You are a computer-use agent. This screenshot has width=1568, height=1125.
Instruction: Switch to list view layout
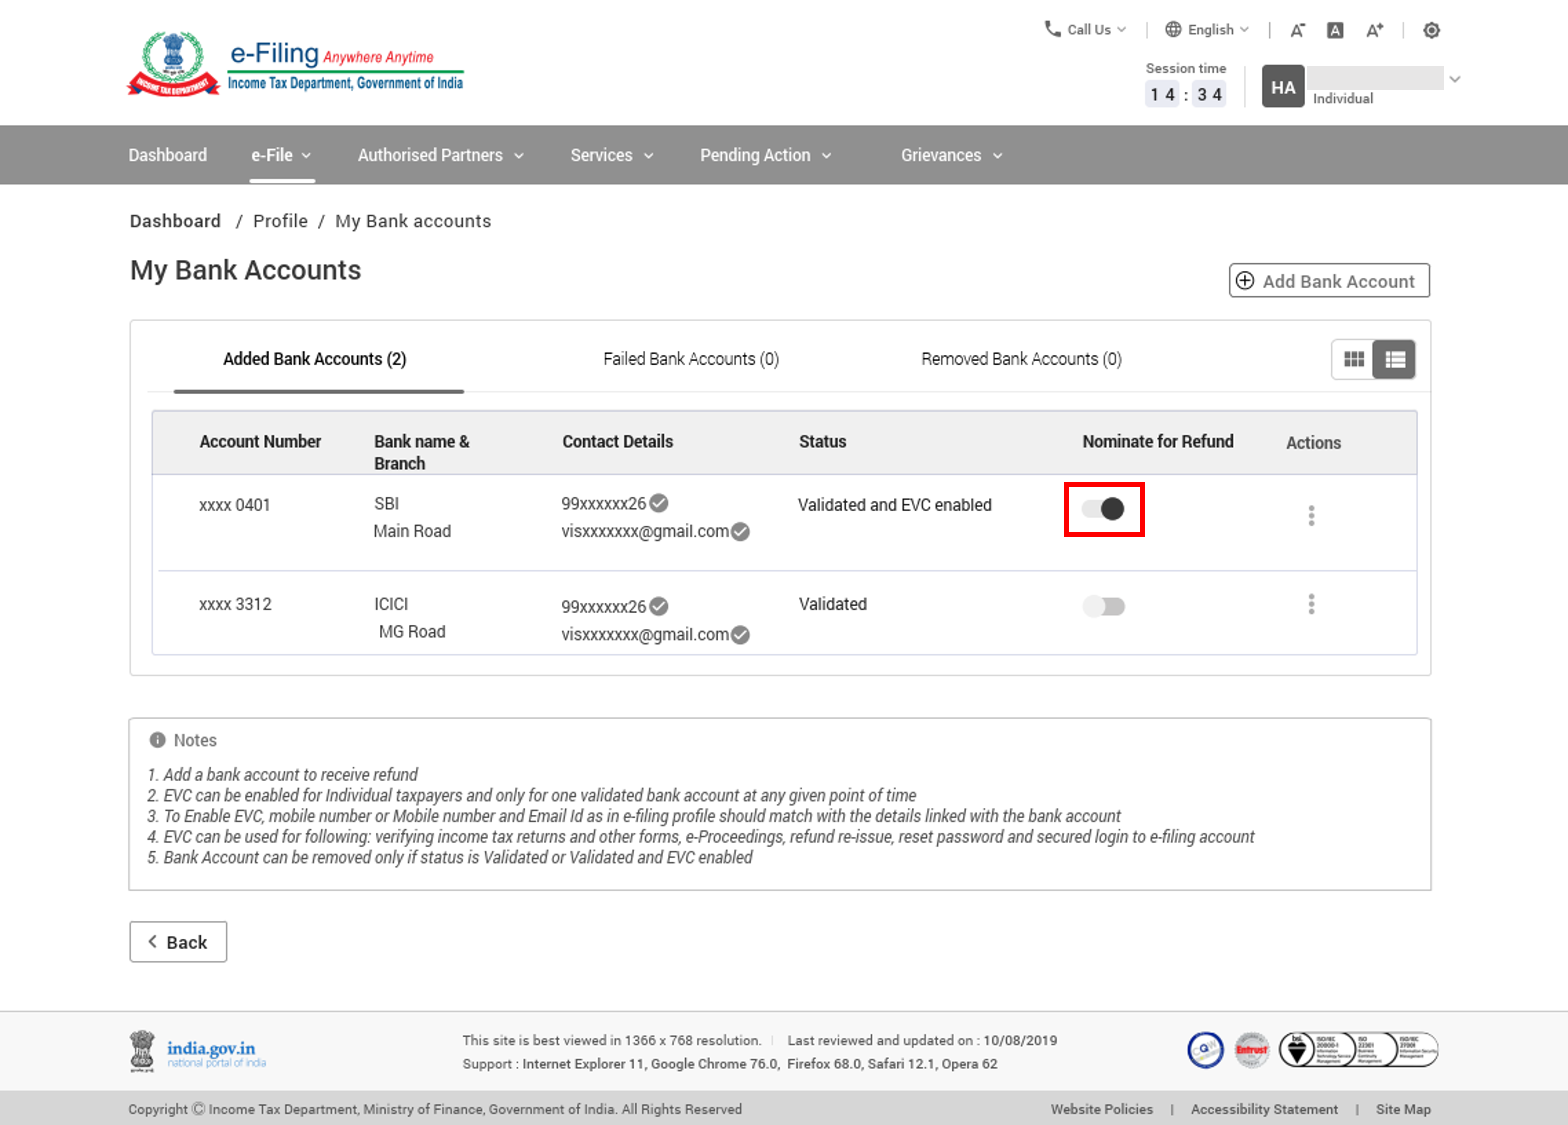(x=1395, y=360)
